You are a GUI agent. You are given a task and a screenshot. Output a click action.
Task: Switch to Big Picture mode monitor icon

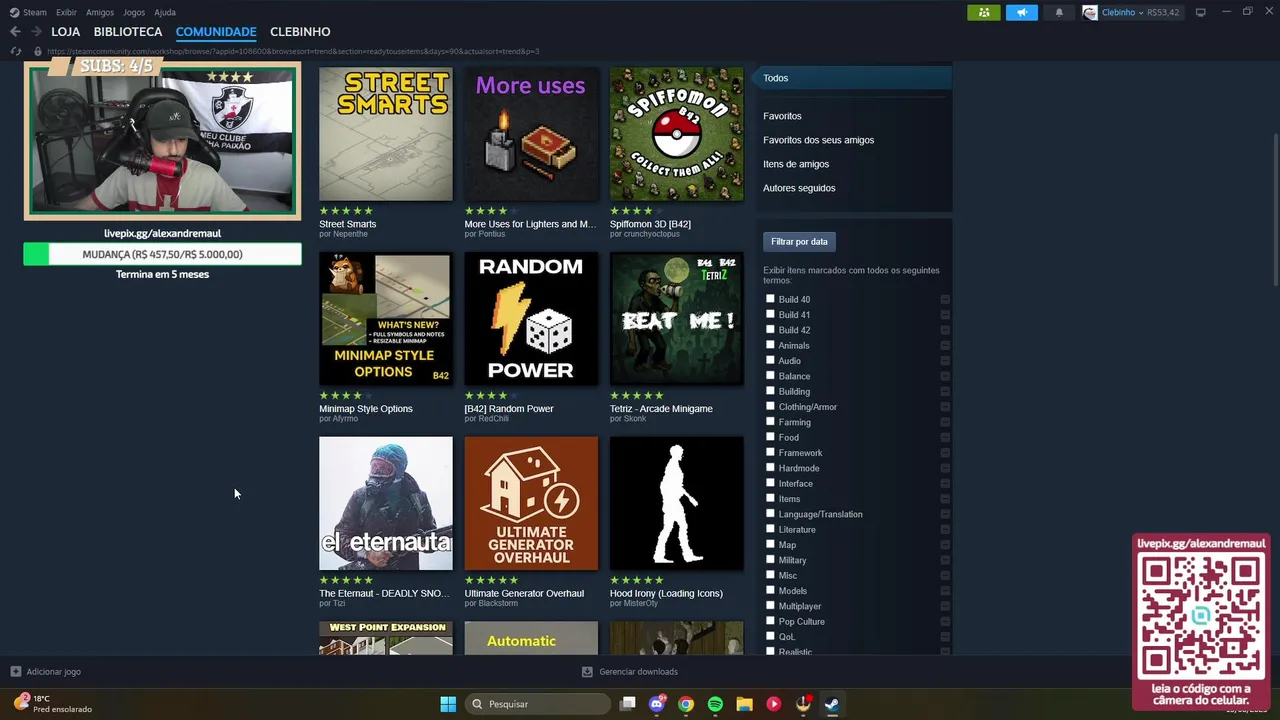click(1200, 12)
